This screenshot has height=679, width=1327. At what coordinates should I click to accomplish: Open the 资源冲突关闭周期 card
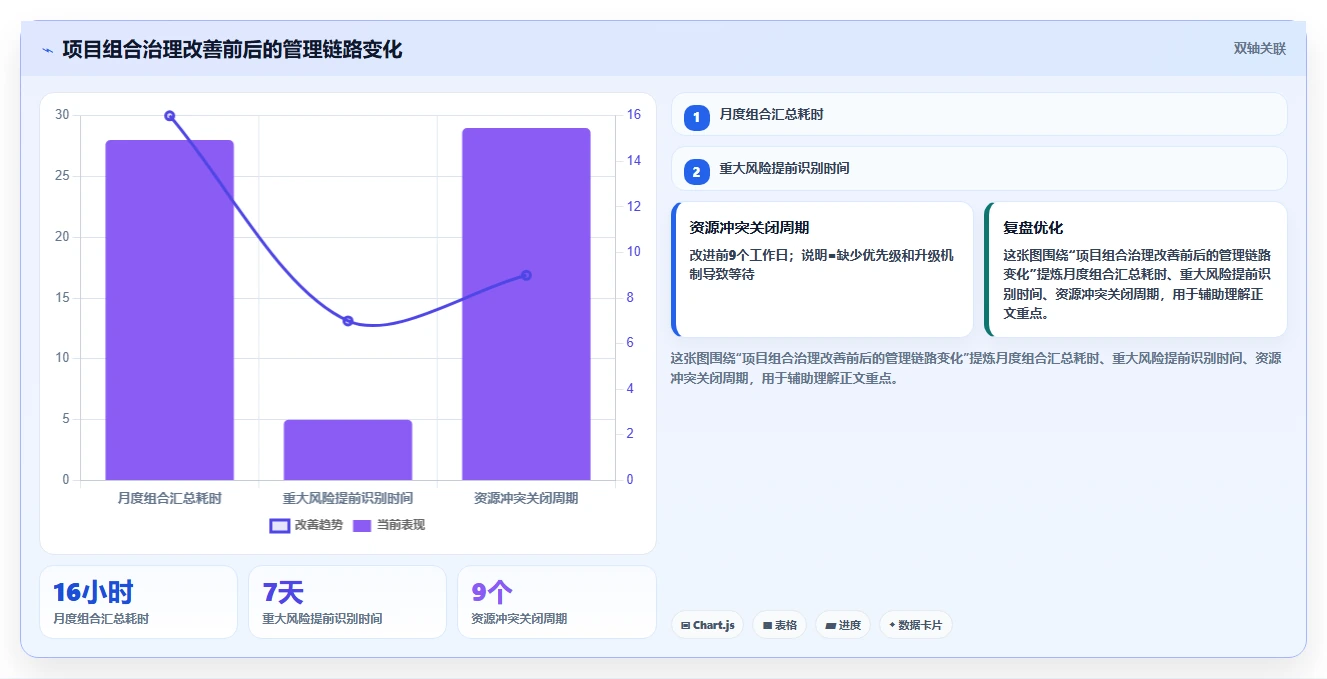822,270
